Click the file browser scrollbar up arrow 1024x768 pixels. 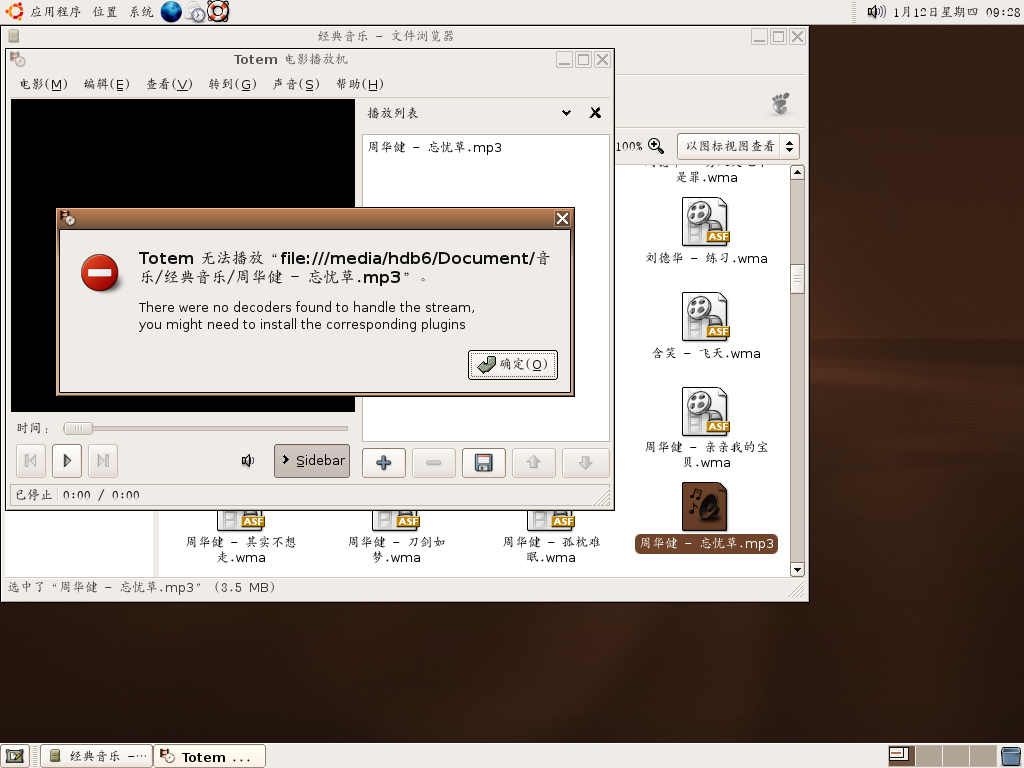pyautogui.click(x=797, y=172)
